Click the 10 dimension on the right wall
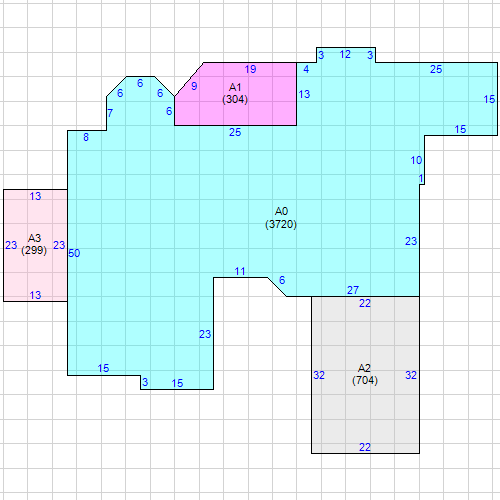500x500 pixels. [416, 160]
